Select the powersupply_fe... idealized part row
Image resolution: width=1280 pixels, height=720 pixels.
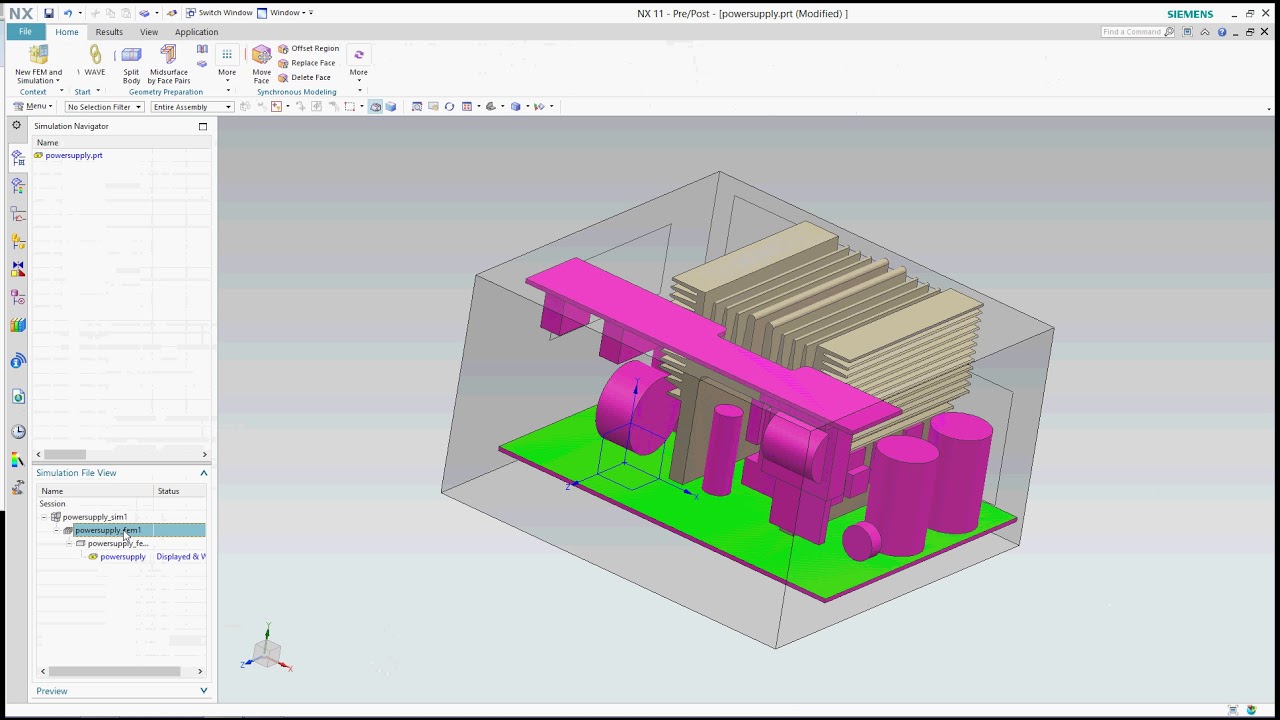118,543
